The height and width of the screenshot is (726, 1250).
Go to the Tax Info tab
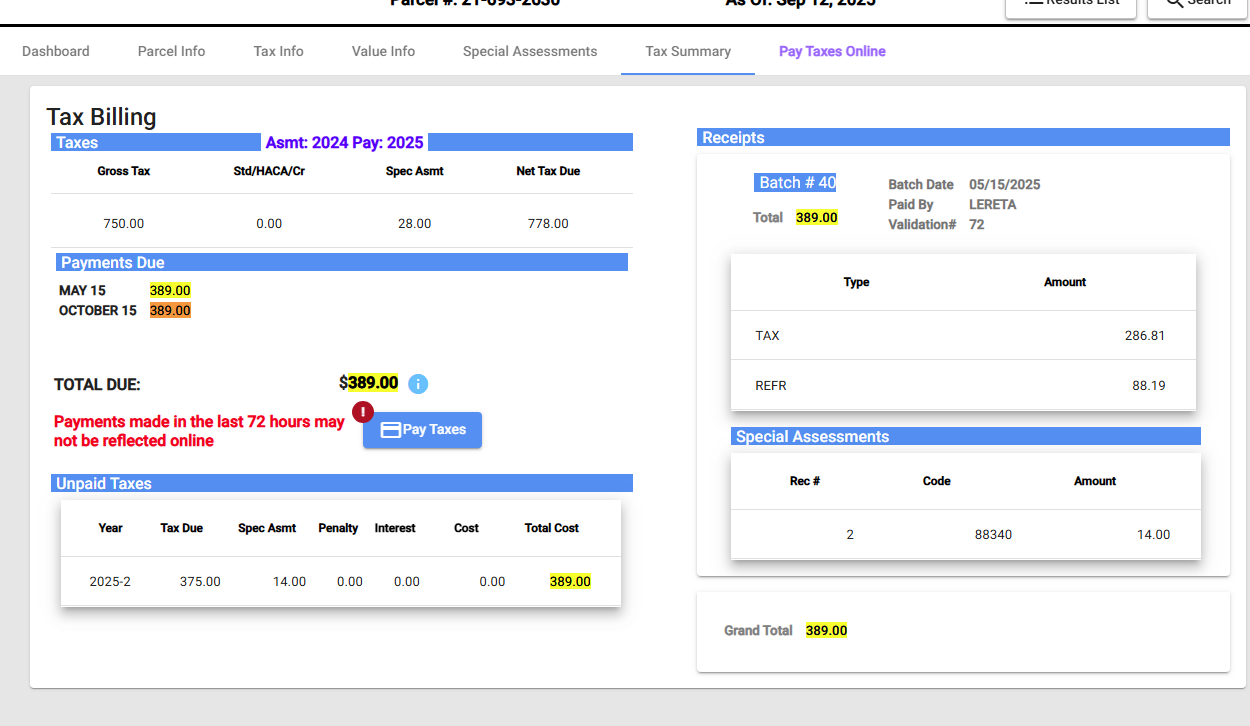(x=278, y=51)
